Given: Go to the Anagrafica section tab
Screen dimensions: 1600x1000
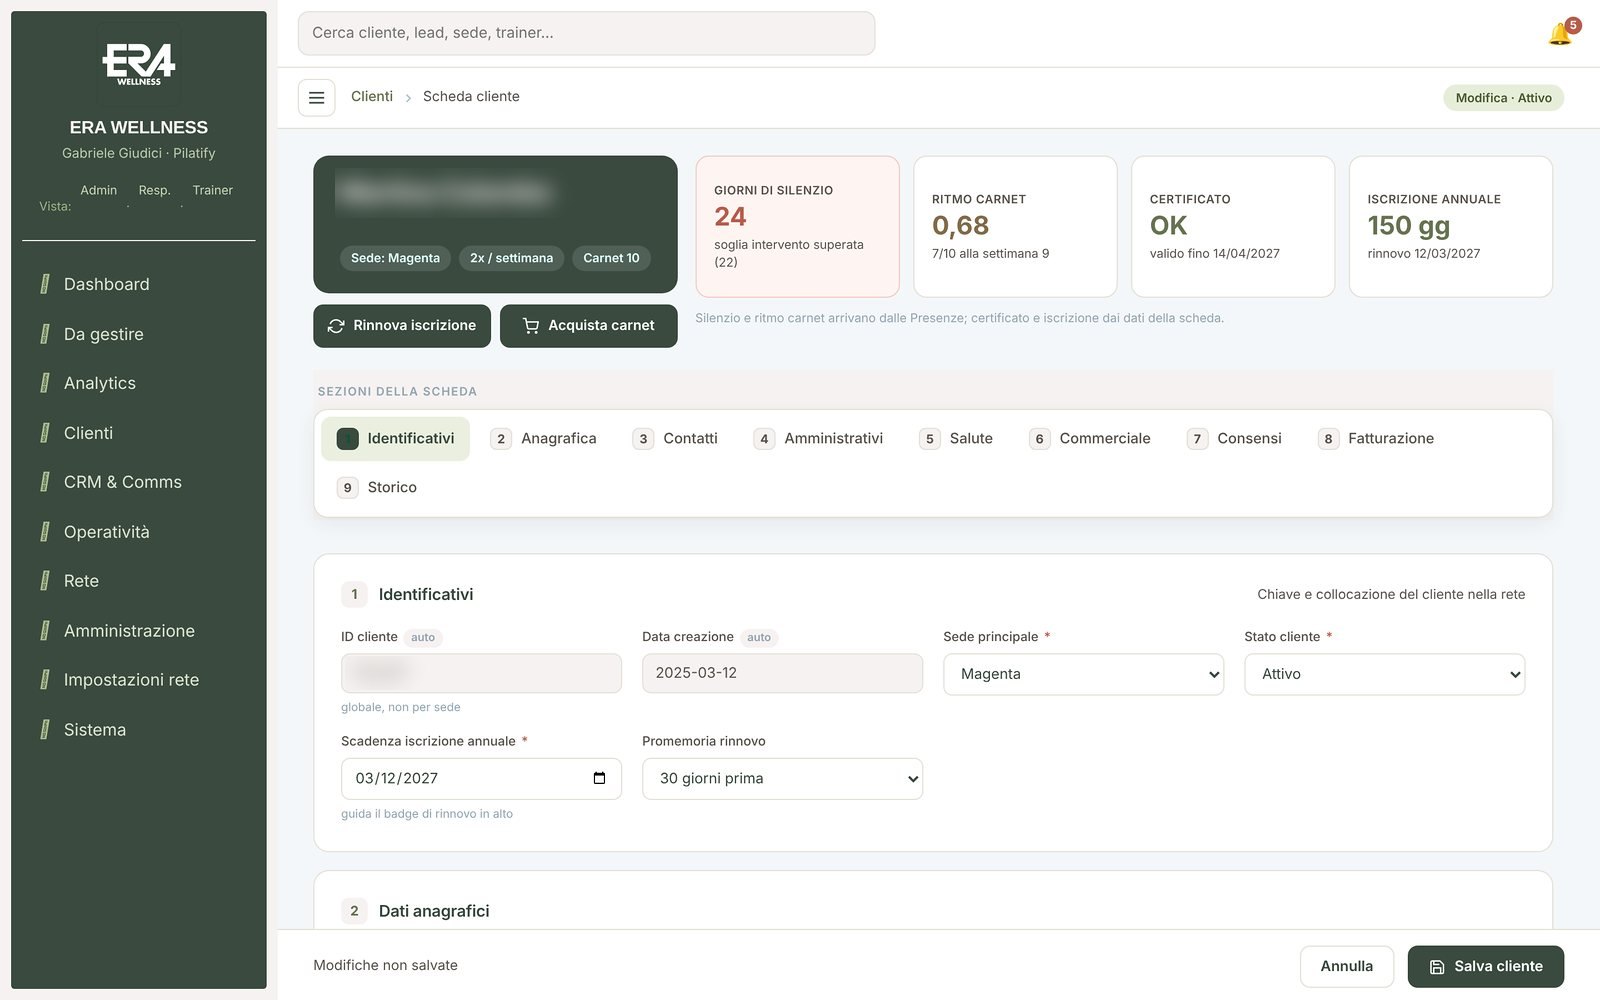Looking at the screenshot, I should point(544,438).
